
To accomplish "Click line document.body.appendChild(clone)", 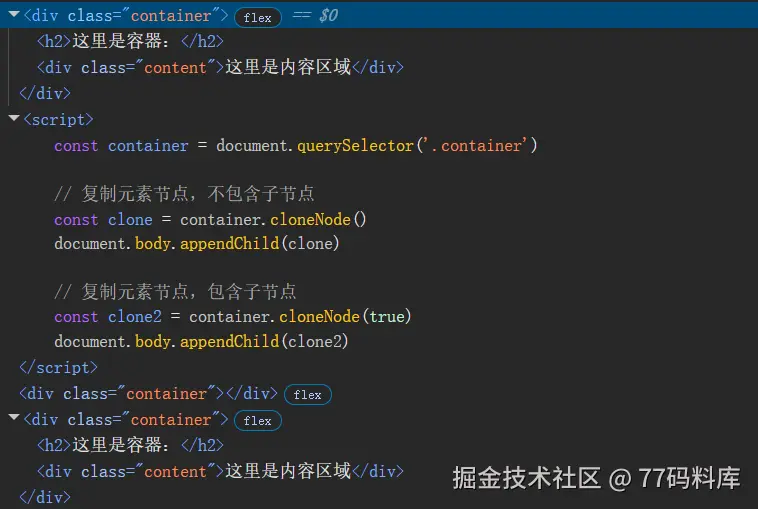I will [197, 244].
